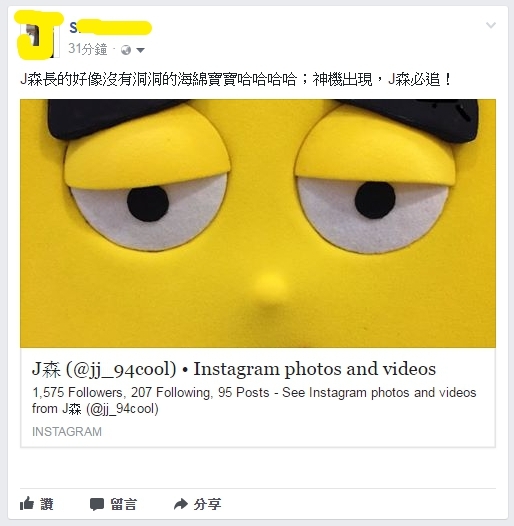This screenshot has height=526, width=514.
Task: Click the 讚 like button label
Action: pos(47,504)
